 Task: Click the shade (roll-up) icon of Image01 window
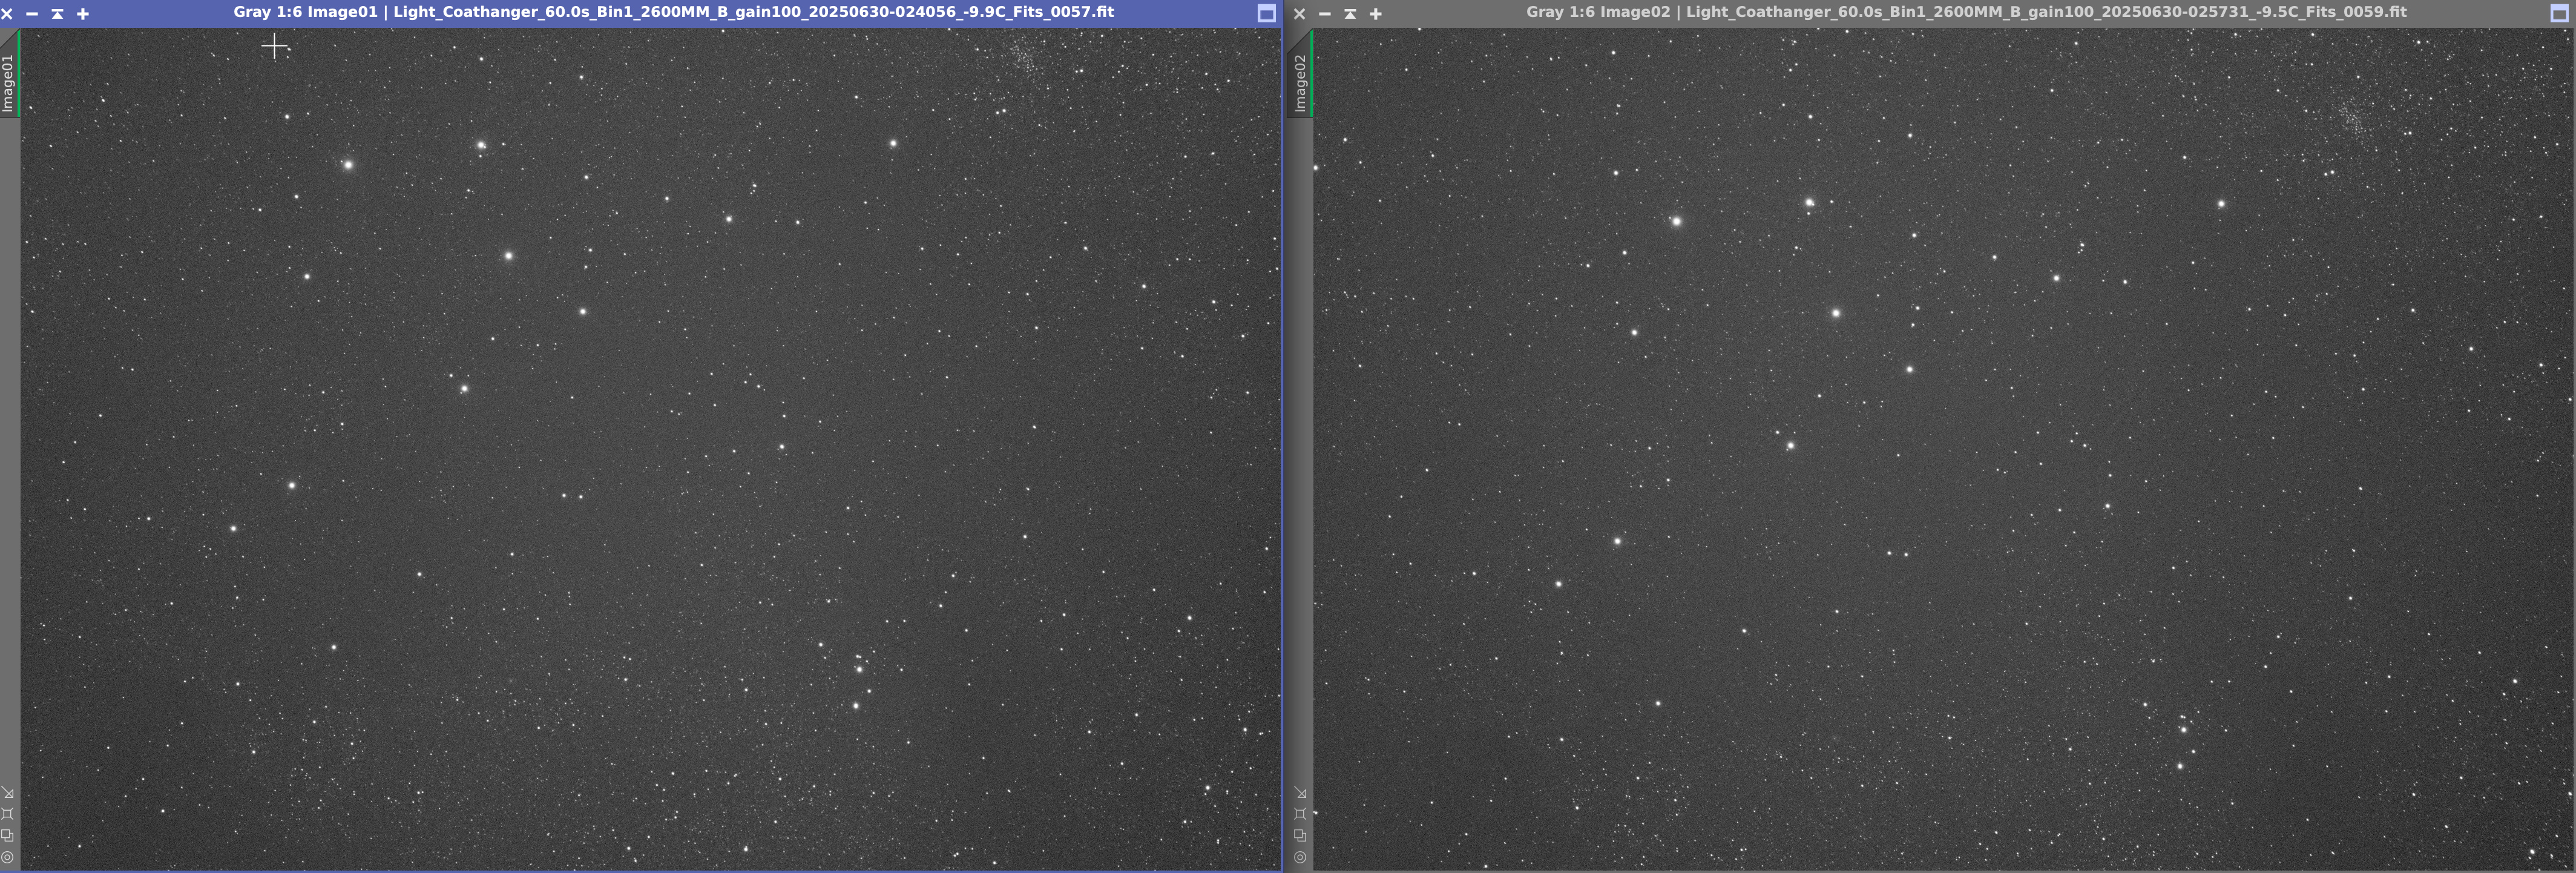click(57, 14)
